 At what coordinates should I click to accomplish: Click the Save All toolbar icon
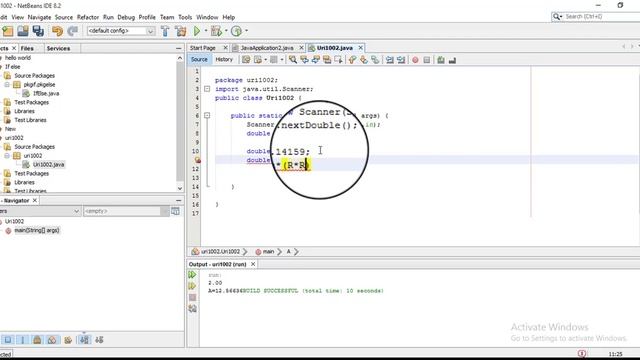(x=38, y=31)
